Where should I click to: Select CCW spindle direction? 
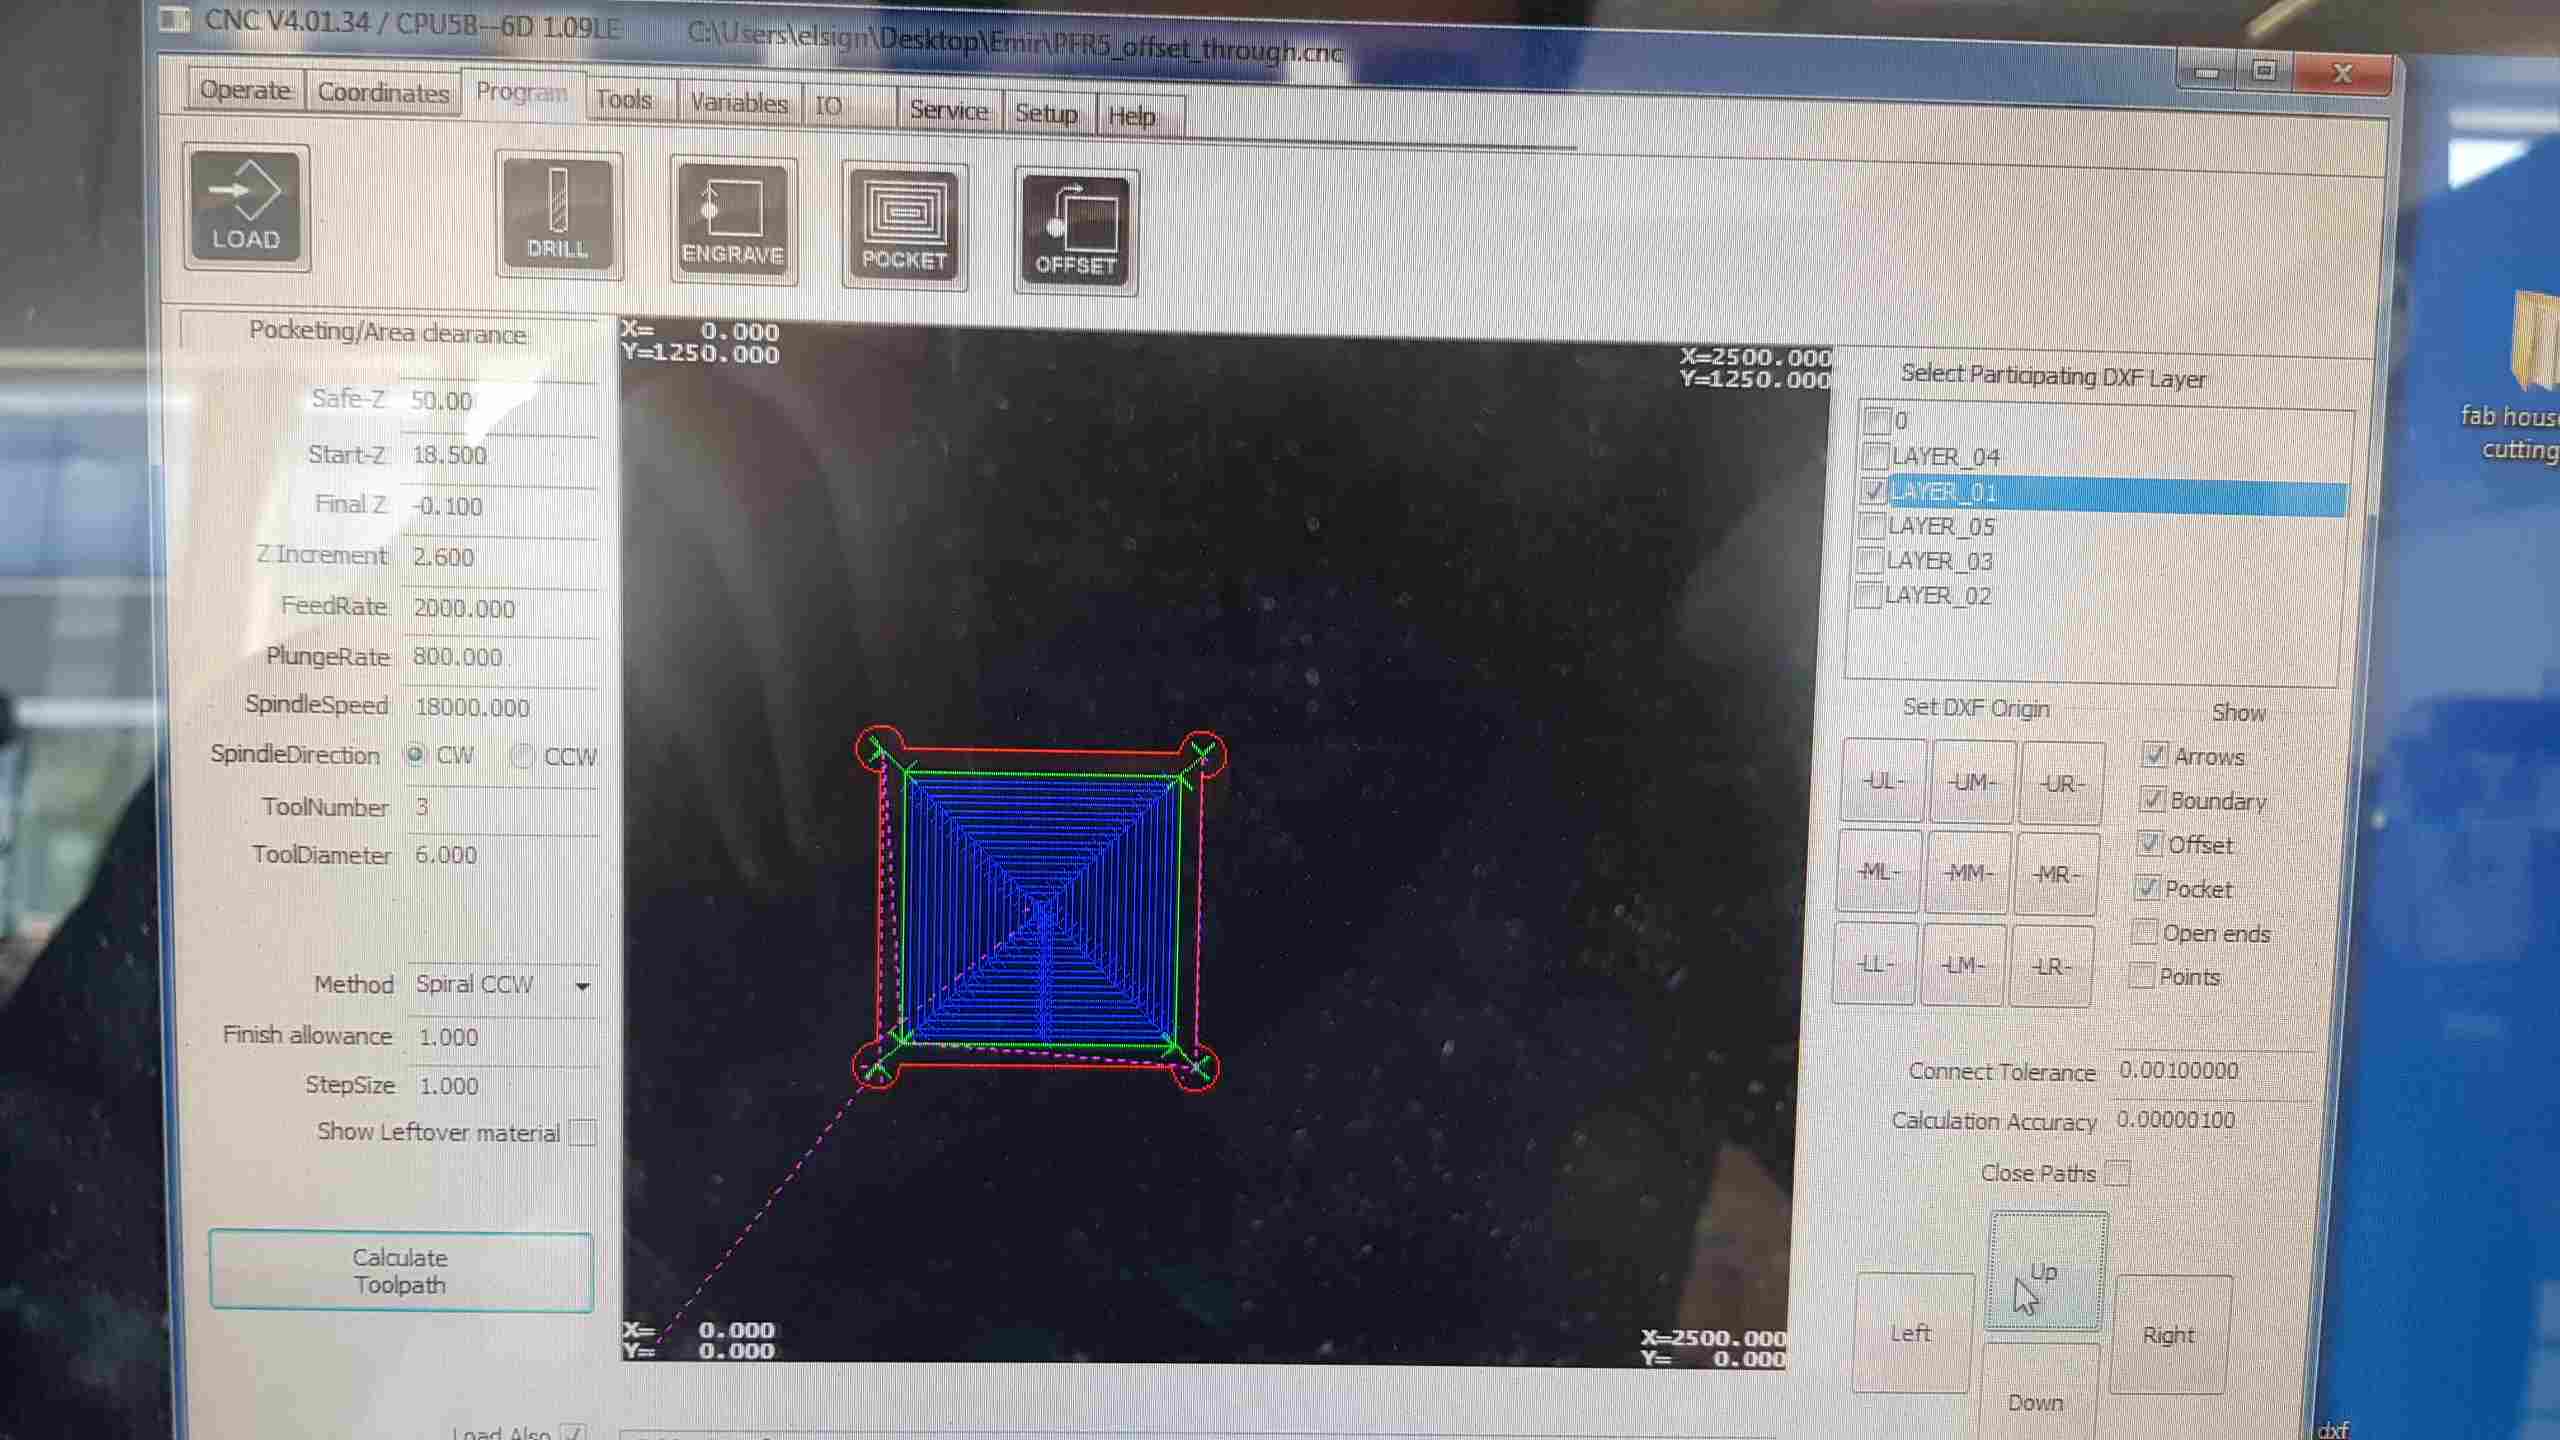coord(521,756)
